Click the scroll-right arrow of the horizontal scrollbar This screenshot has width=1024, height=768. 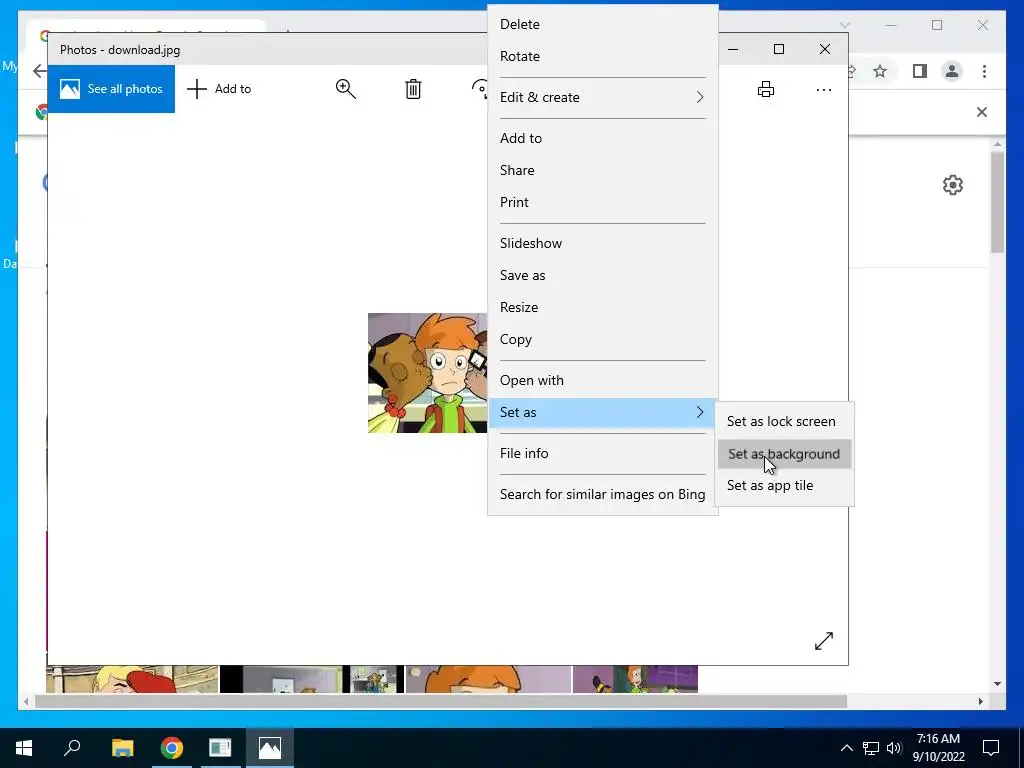980,701
